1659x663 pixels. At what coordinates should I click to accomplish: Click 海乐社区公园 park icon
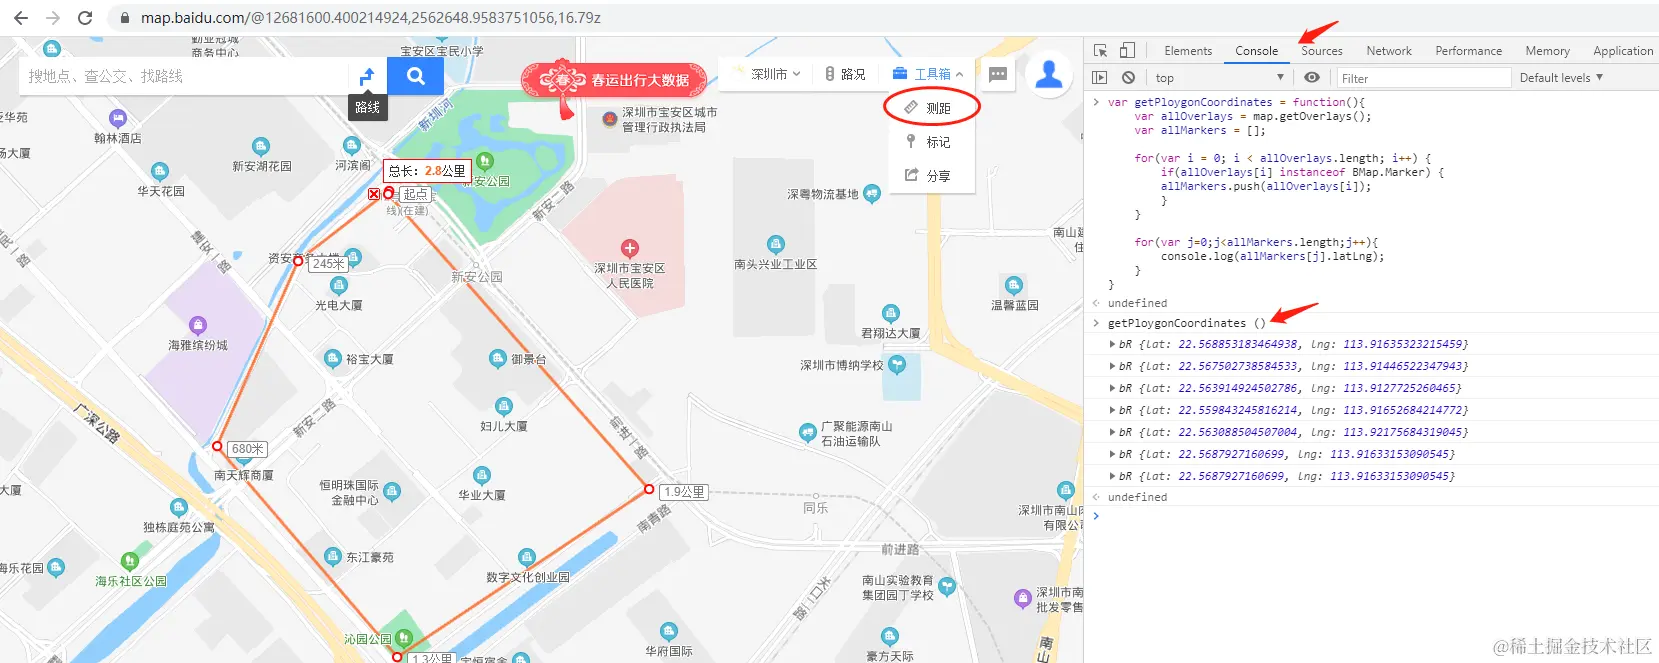click(129, 561)
